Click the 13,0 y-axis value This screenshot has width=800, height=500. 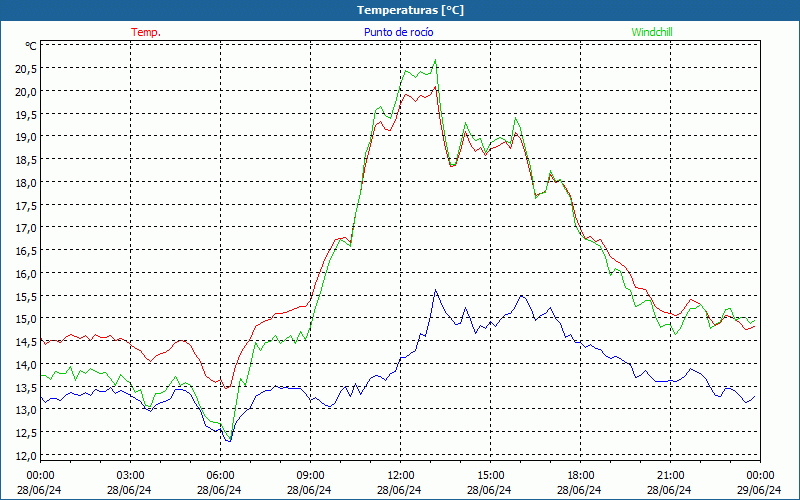pos(26,410)
